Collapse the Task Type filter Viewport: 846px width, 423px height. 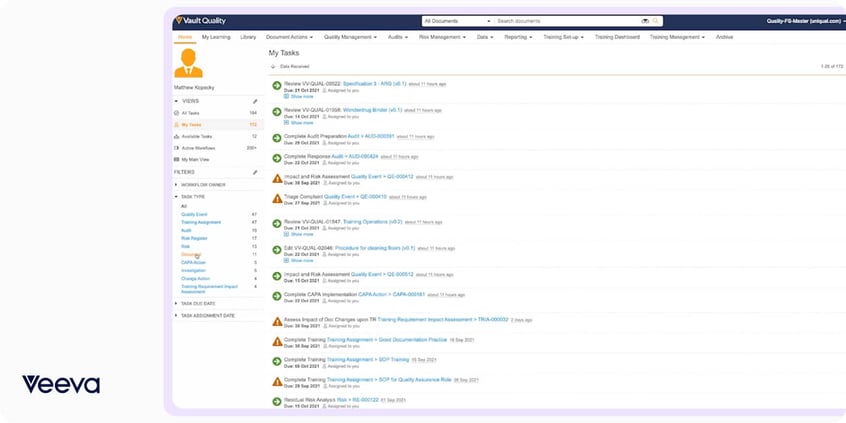[x=176, y=197]
